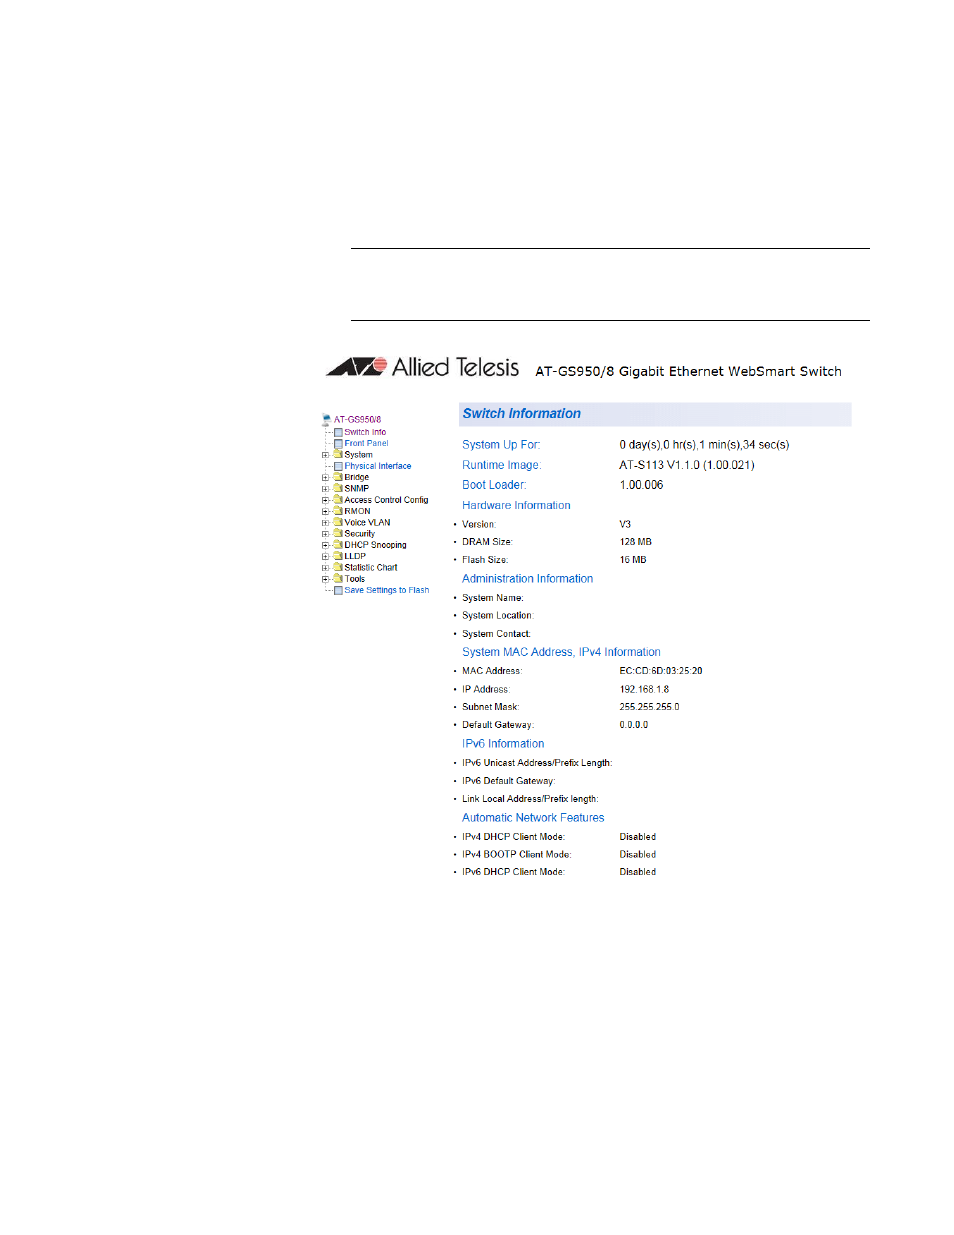
Task: Open the Physical Interface link
Action: [378, 466]
